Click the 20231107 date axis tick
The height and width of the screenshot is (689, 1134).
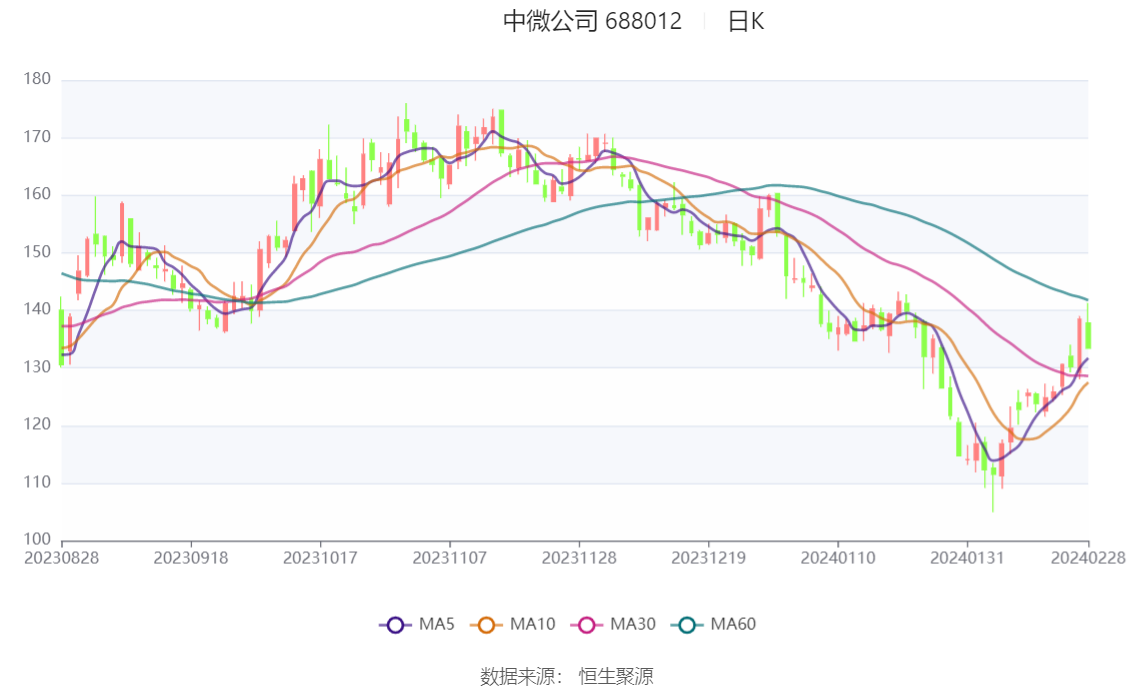pos(450,558)
